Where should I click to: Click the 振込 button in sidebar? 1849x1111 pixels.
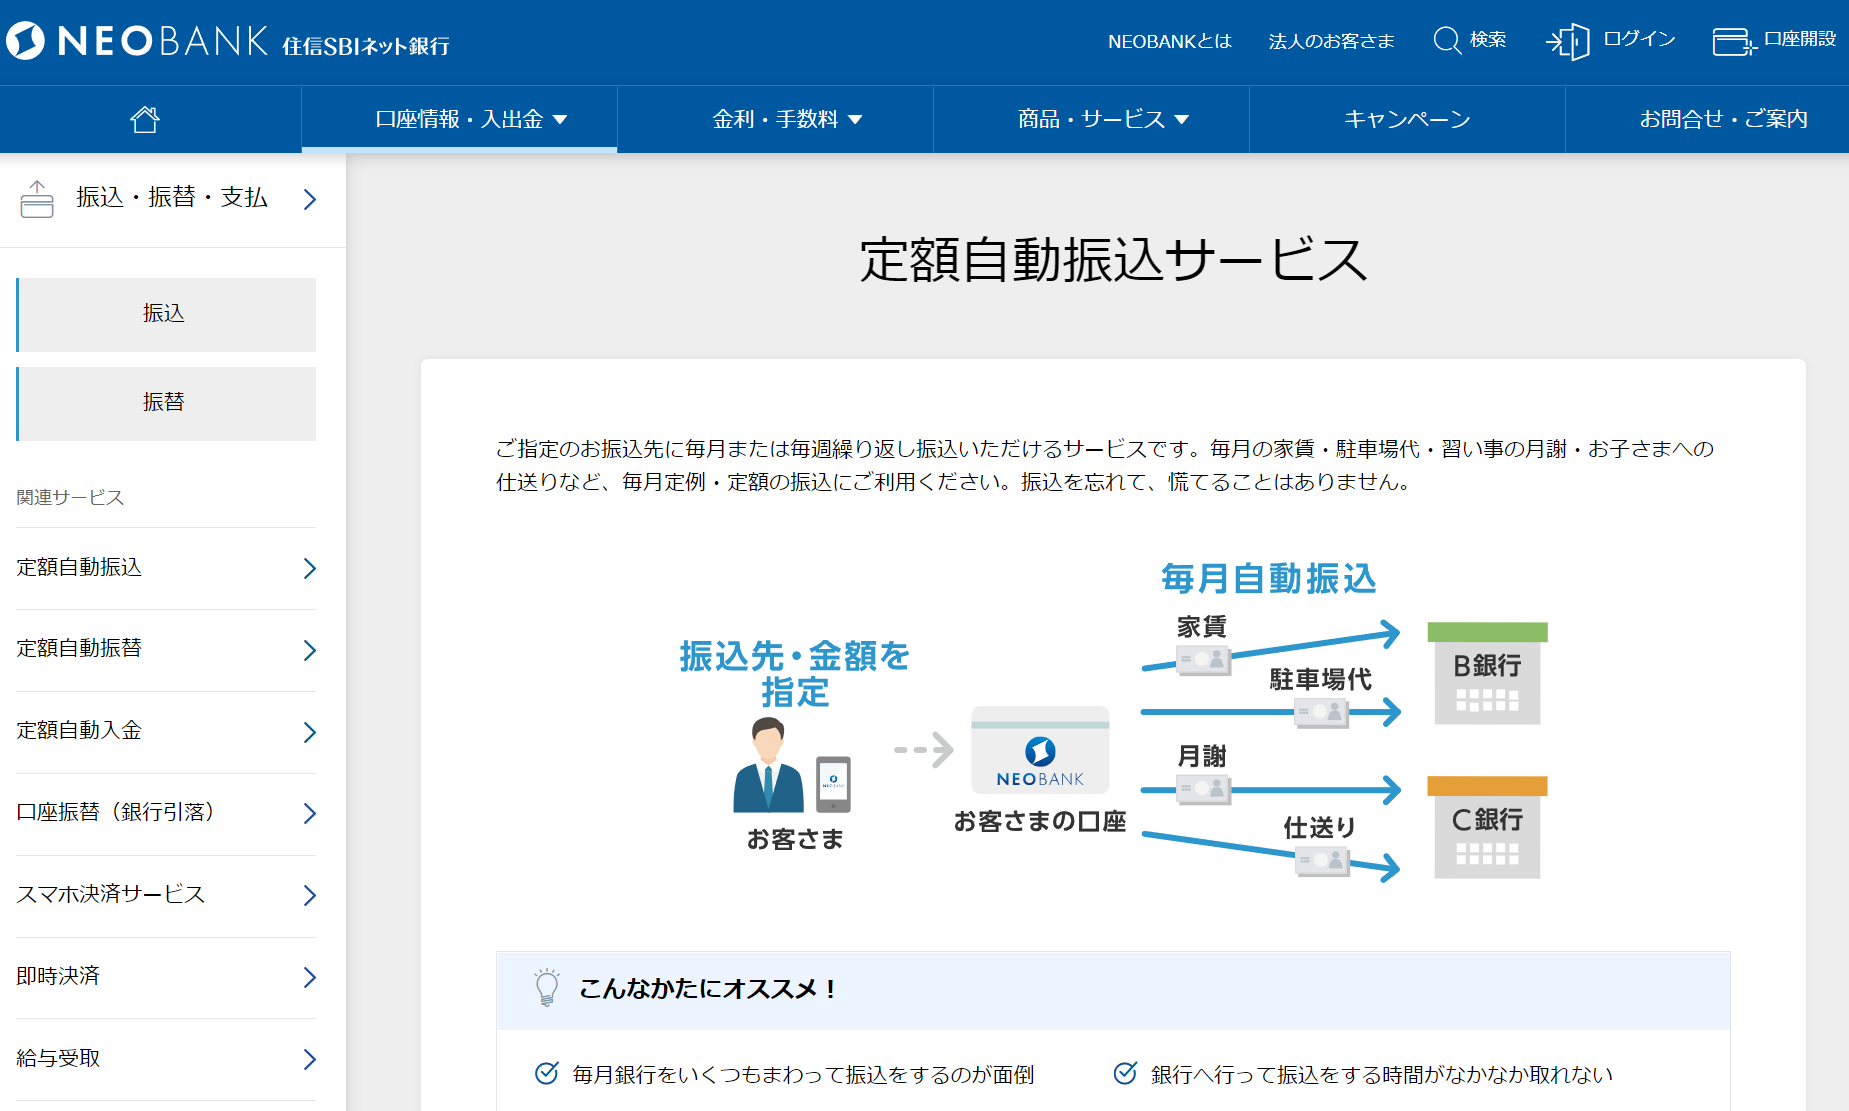coord(166,314)
